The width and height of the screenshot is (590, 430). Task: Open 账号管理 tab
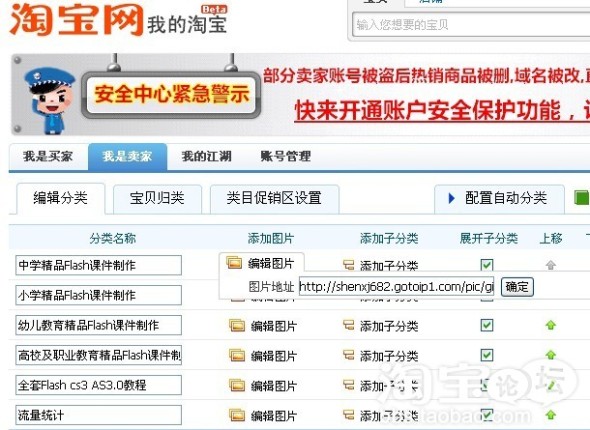coord(286,156)
